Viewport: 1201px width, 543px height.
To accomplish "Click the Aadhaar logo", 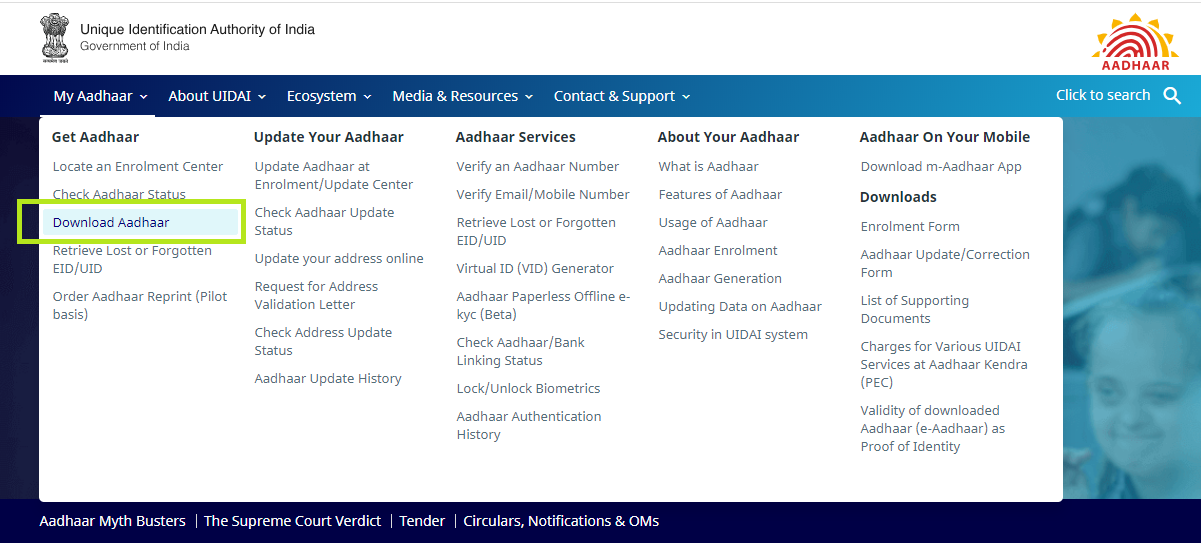I will pyautogui.click(x=1135, y=42).
